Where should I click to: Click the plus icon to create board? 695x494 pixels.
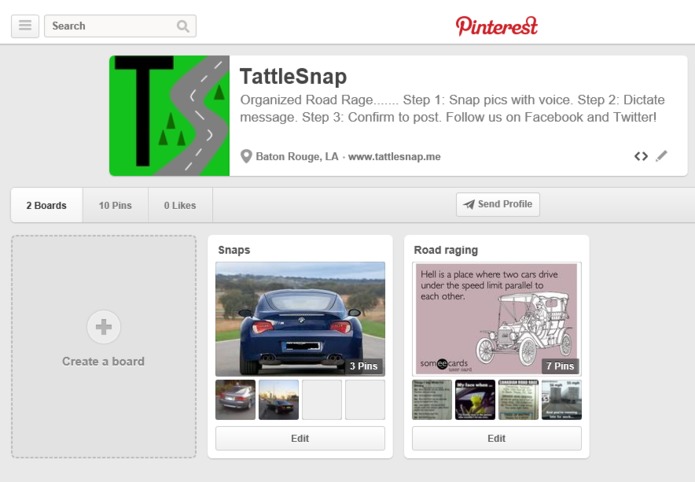tap(103, 327)
